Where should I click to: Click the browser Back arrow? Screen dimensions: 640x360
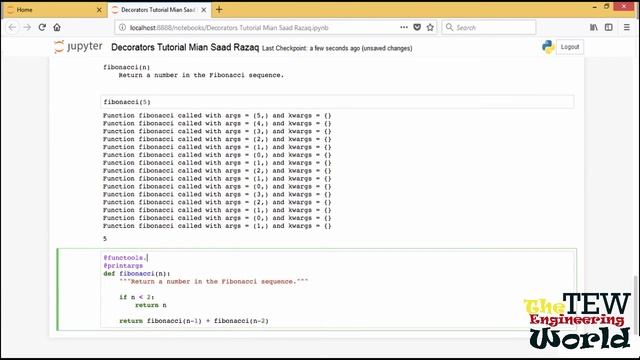[12, 27]
